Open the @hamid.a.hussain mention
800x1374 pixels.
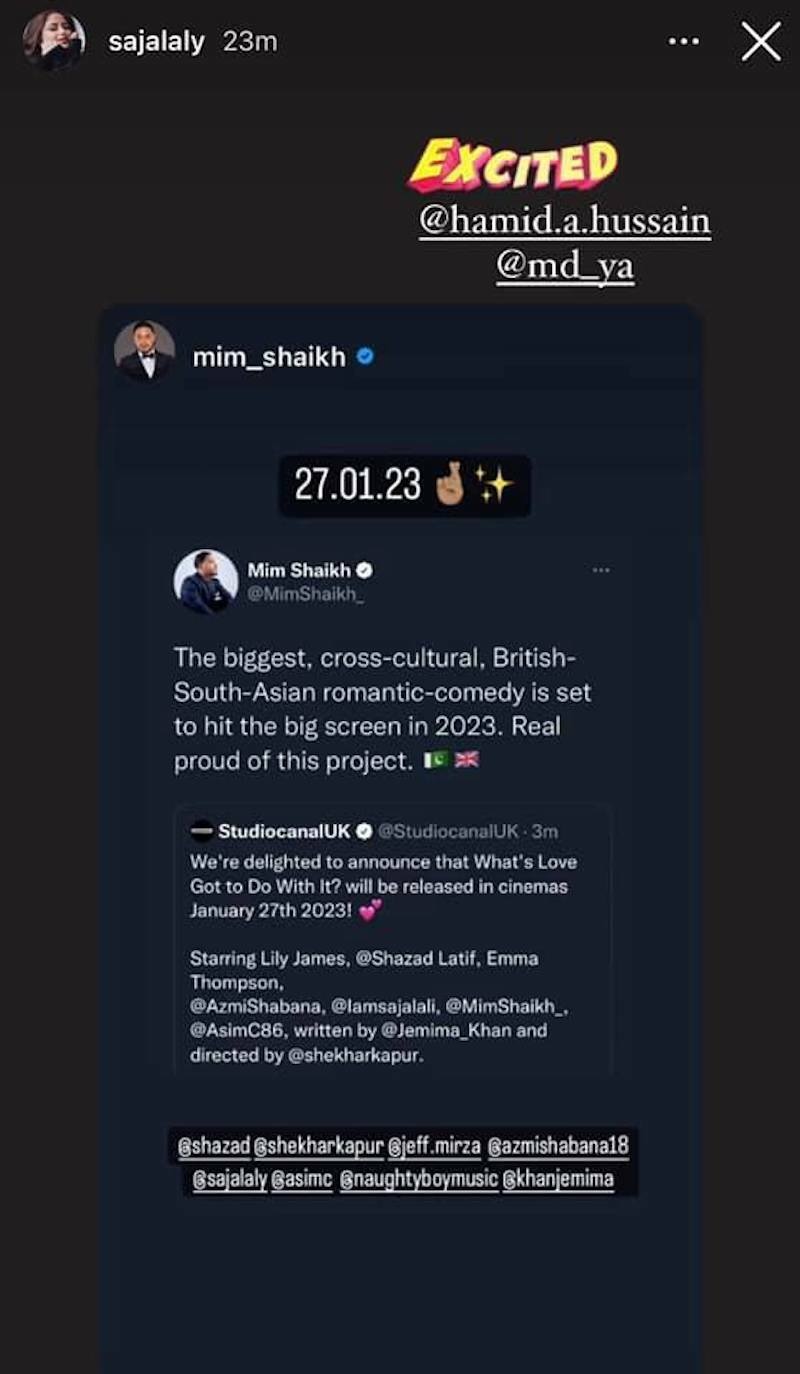pos(565,221)
